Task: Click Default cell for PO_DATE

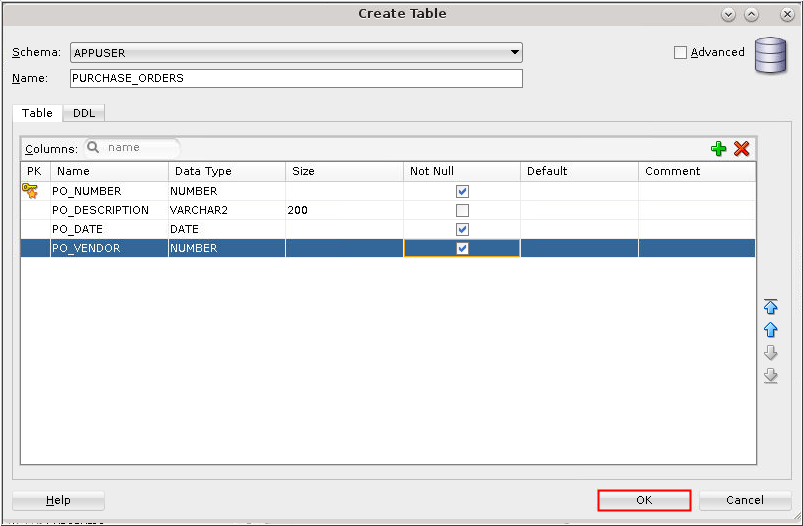Action: pyautogui.click(x=579, y=229)
